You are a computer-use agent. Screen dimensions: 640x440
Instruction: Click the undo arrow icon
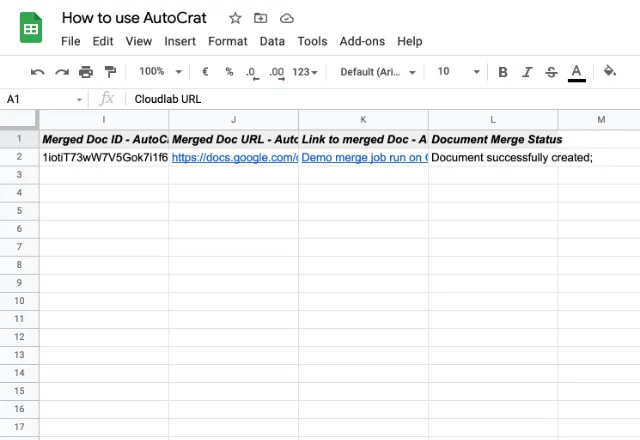(38, 72)
